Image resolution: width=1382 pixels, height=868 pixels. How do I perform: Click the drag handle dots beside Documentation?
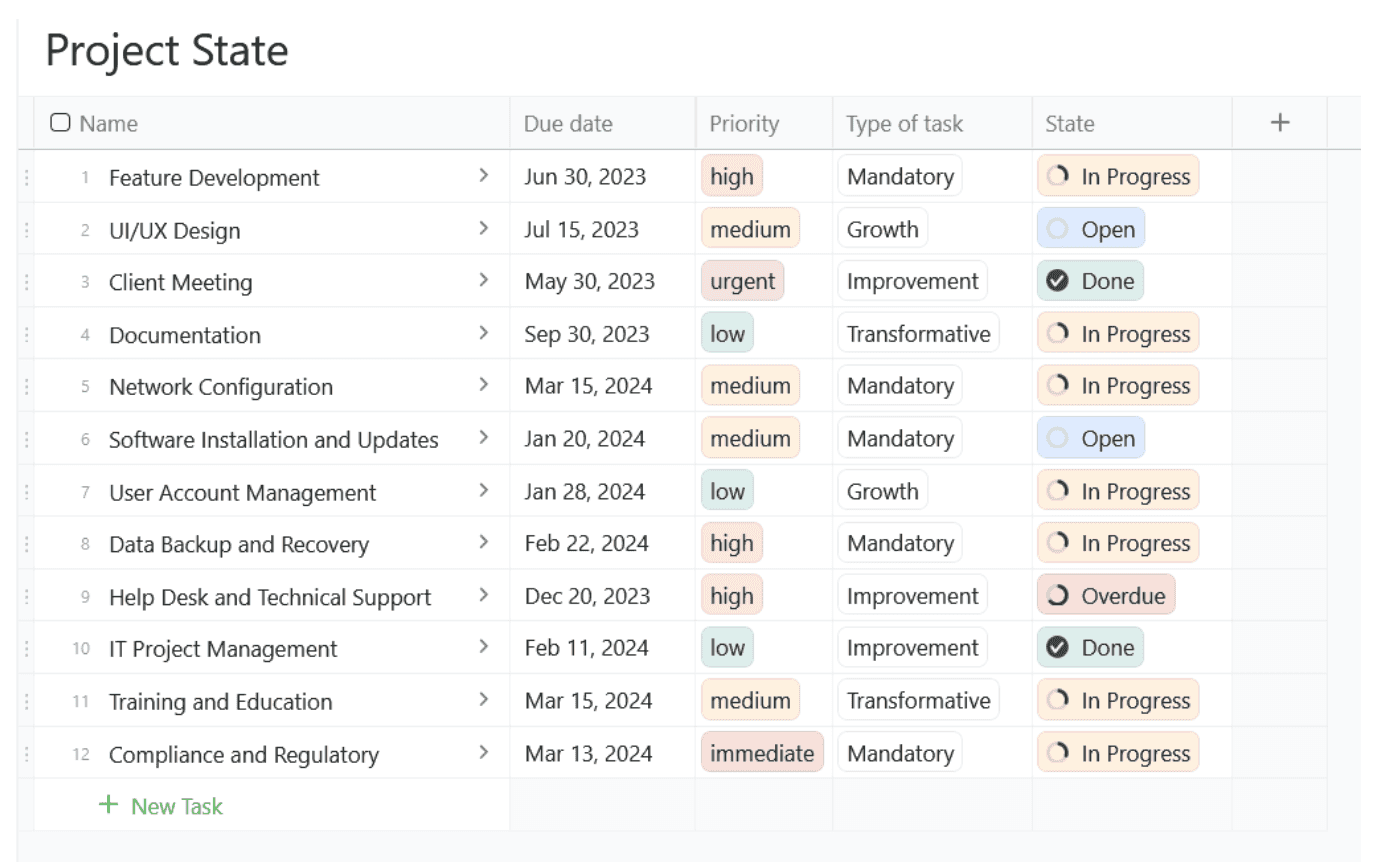(27, 333)
